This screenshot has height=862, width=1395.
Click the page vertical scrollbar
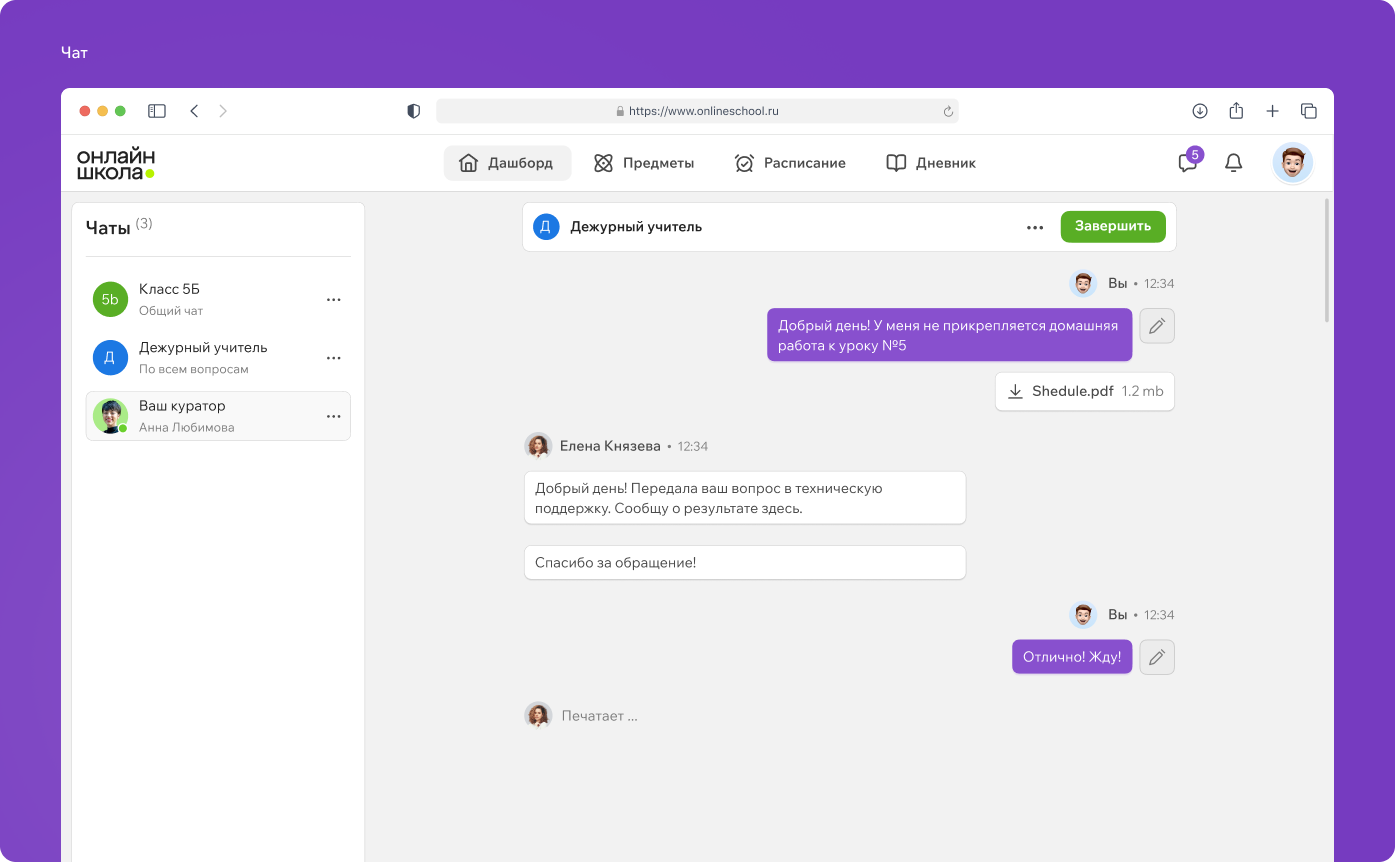(1327, 260)
